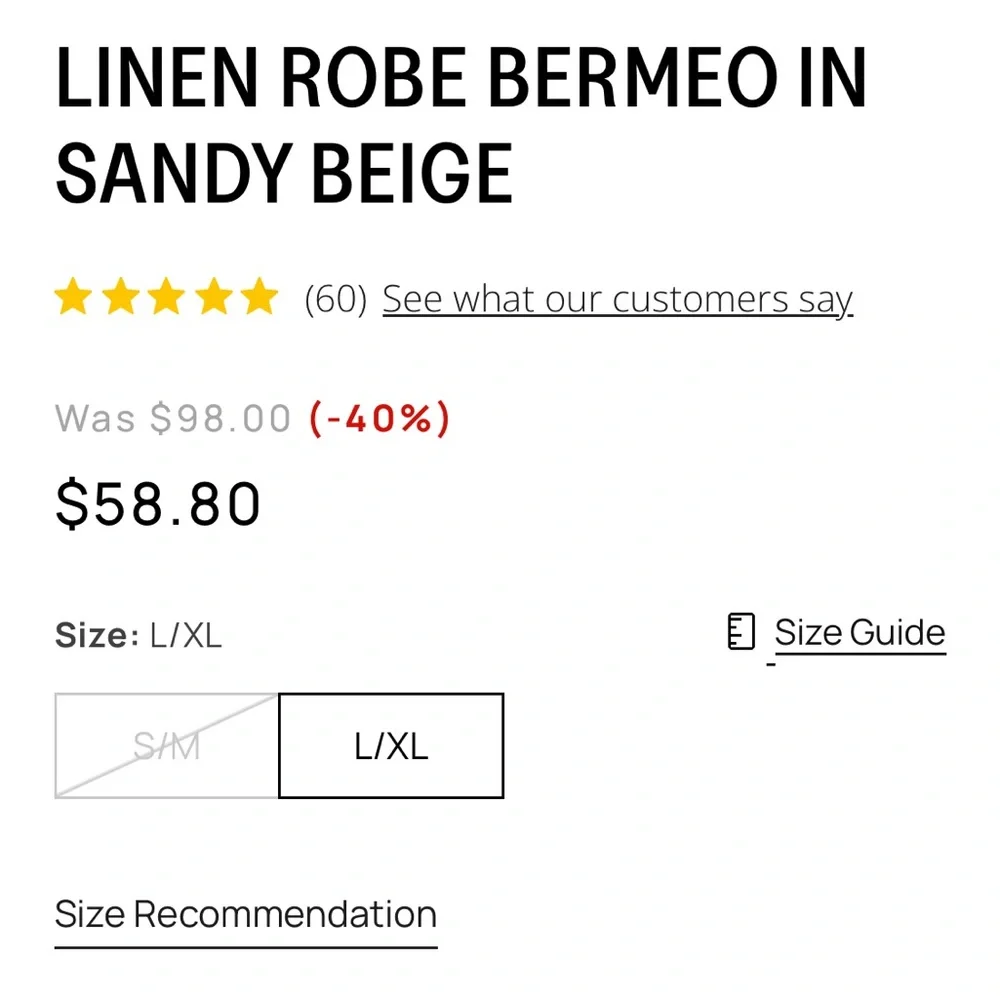Click the underline beneath Size Recommendation
Viewport: 1000px width, 1000px height.
point(245,946)
